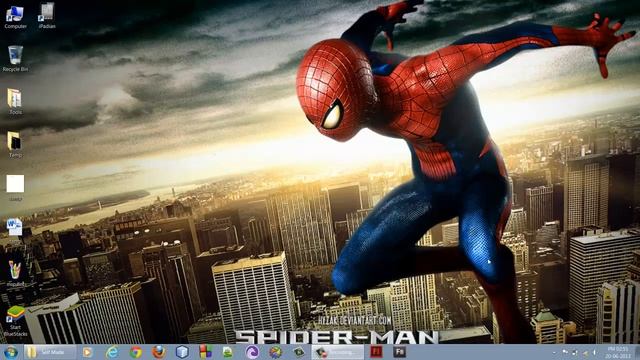Open the iPadian desktop shortcut
The height and width of the screenshot is (360, 640).
pos(47,16)
